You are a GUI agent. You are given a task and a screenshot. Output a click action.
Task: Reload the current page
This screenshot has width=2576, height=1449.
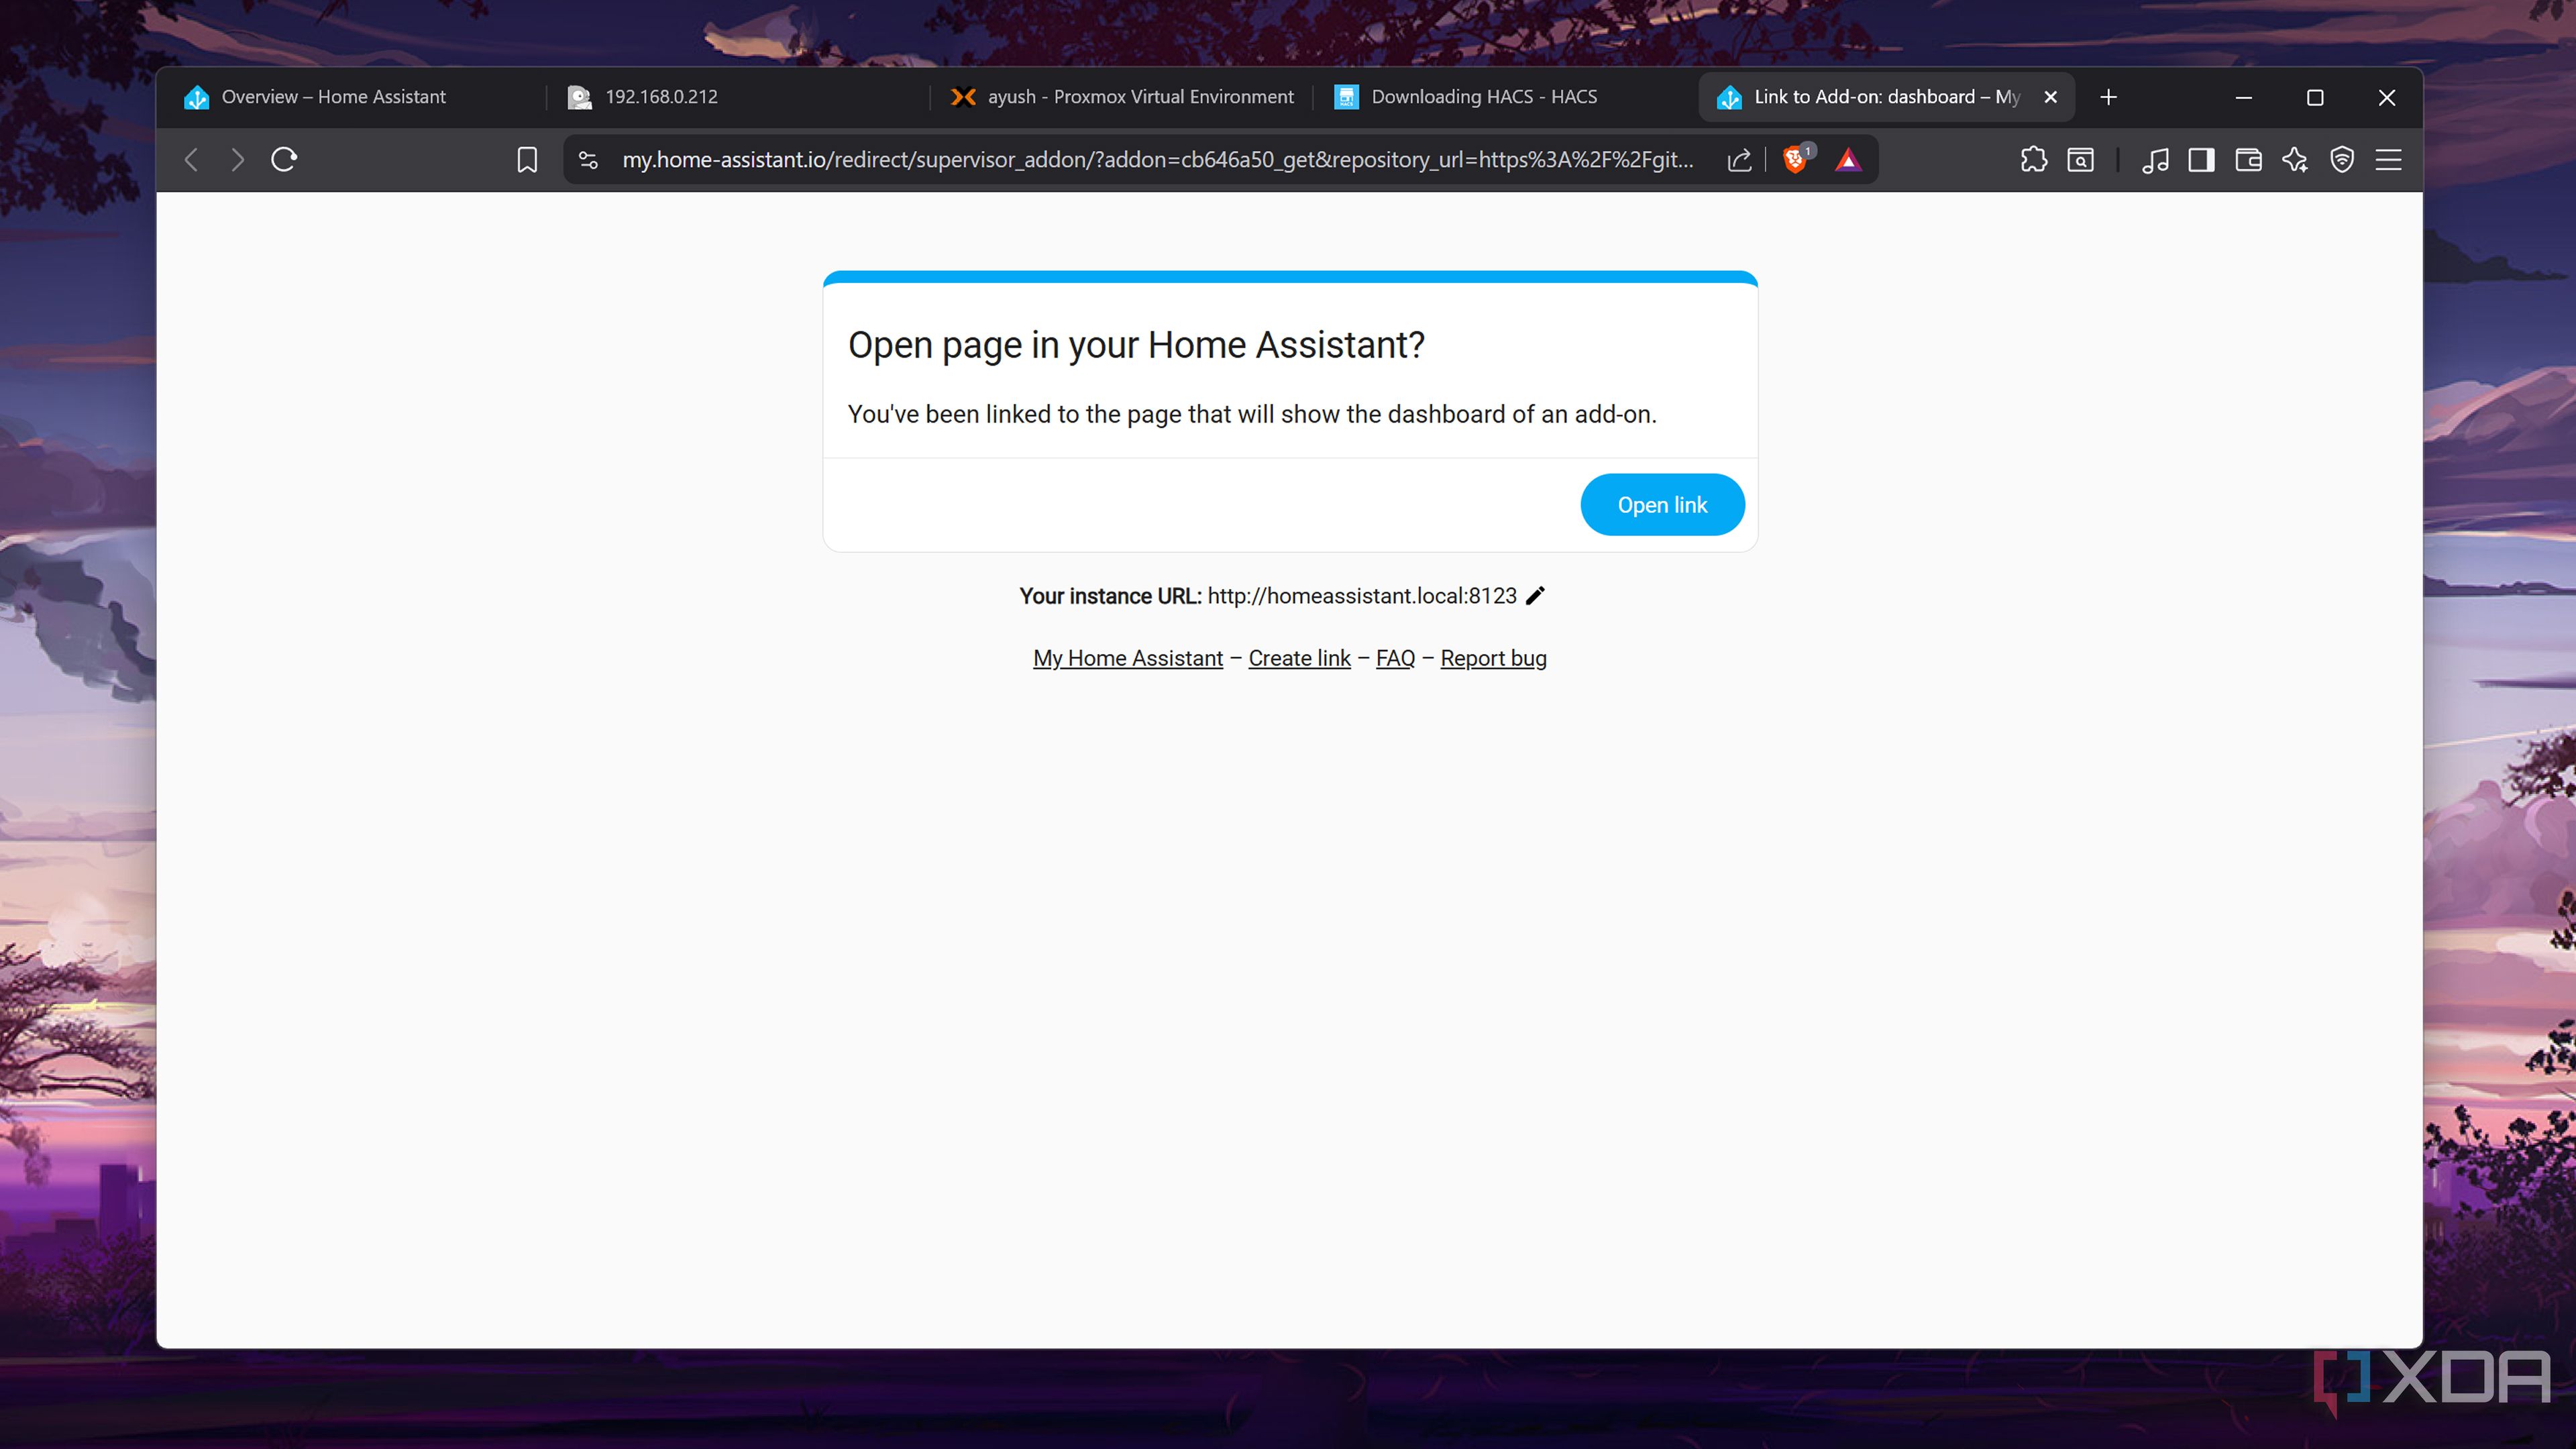click(x=284, y=160)
